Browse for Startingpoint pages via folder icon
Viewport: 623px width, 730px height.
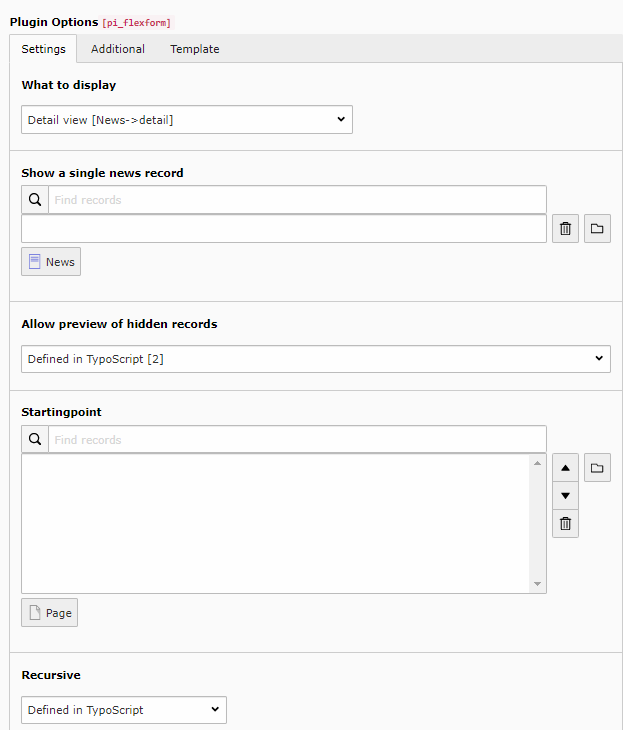(597, 468)
